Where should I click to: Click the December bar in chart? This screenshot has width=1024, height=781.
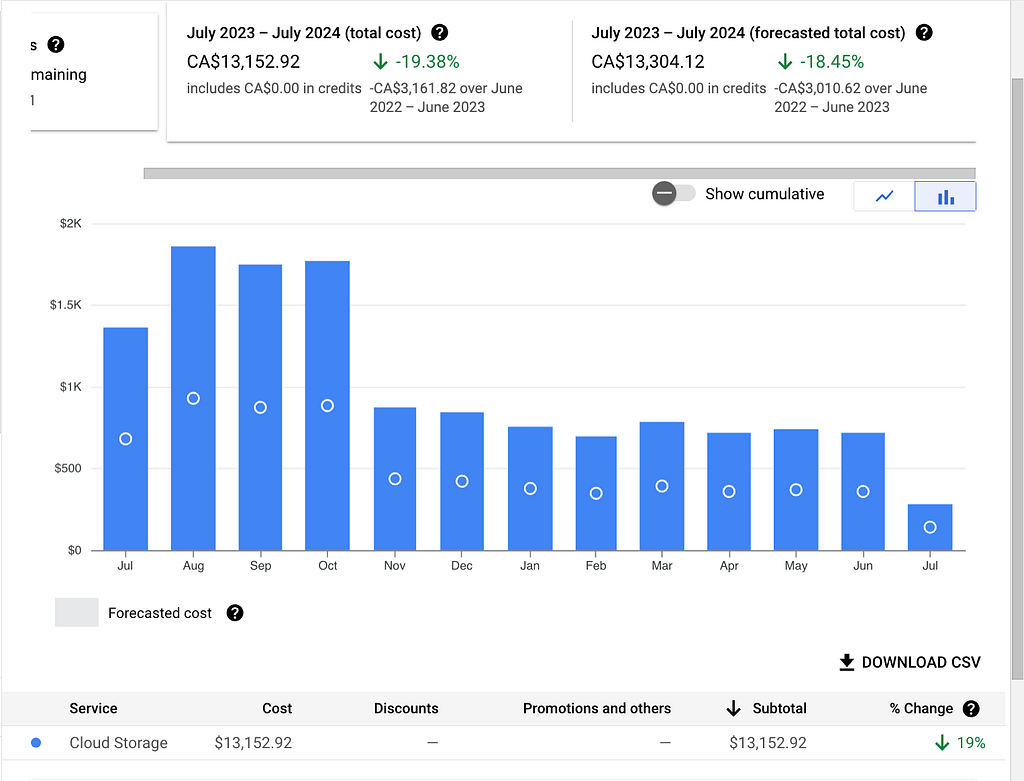tap(462, 481)
